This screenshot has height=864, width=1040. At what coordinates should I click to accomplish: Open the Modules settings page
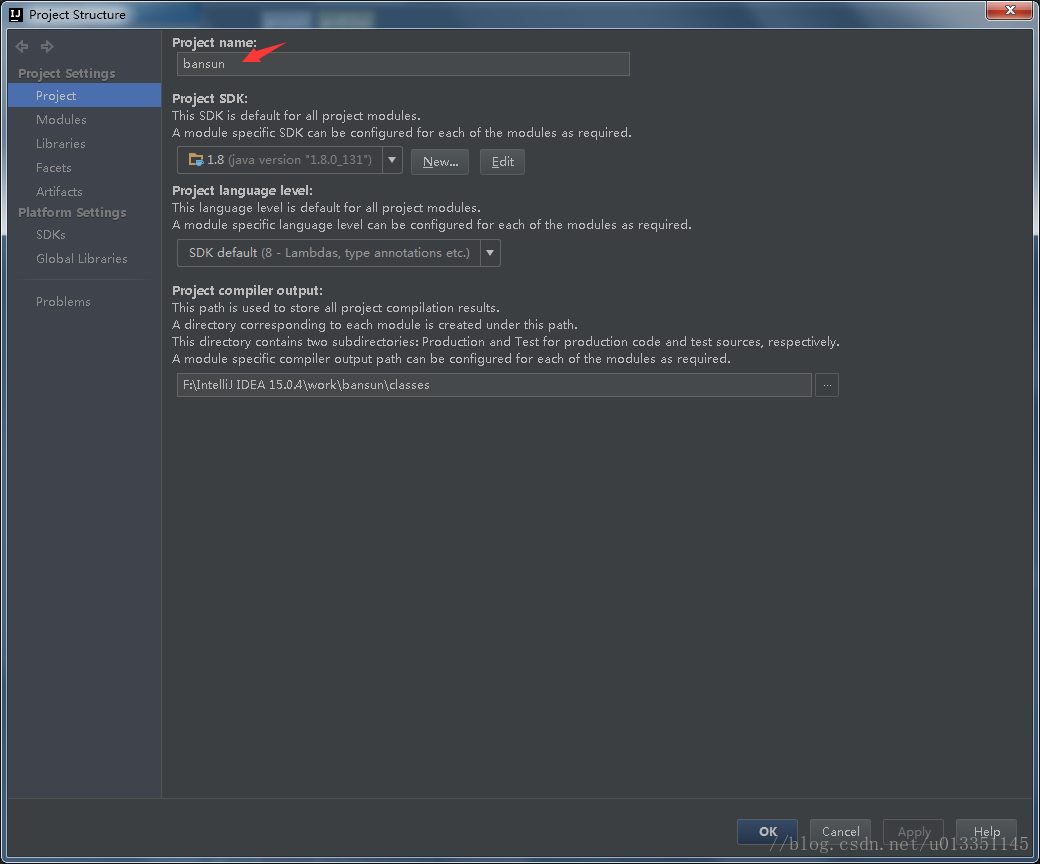pyautogui.click(x=61, y=119)
